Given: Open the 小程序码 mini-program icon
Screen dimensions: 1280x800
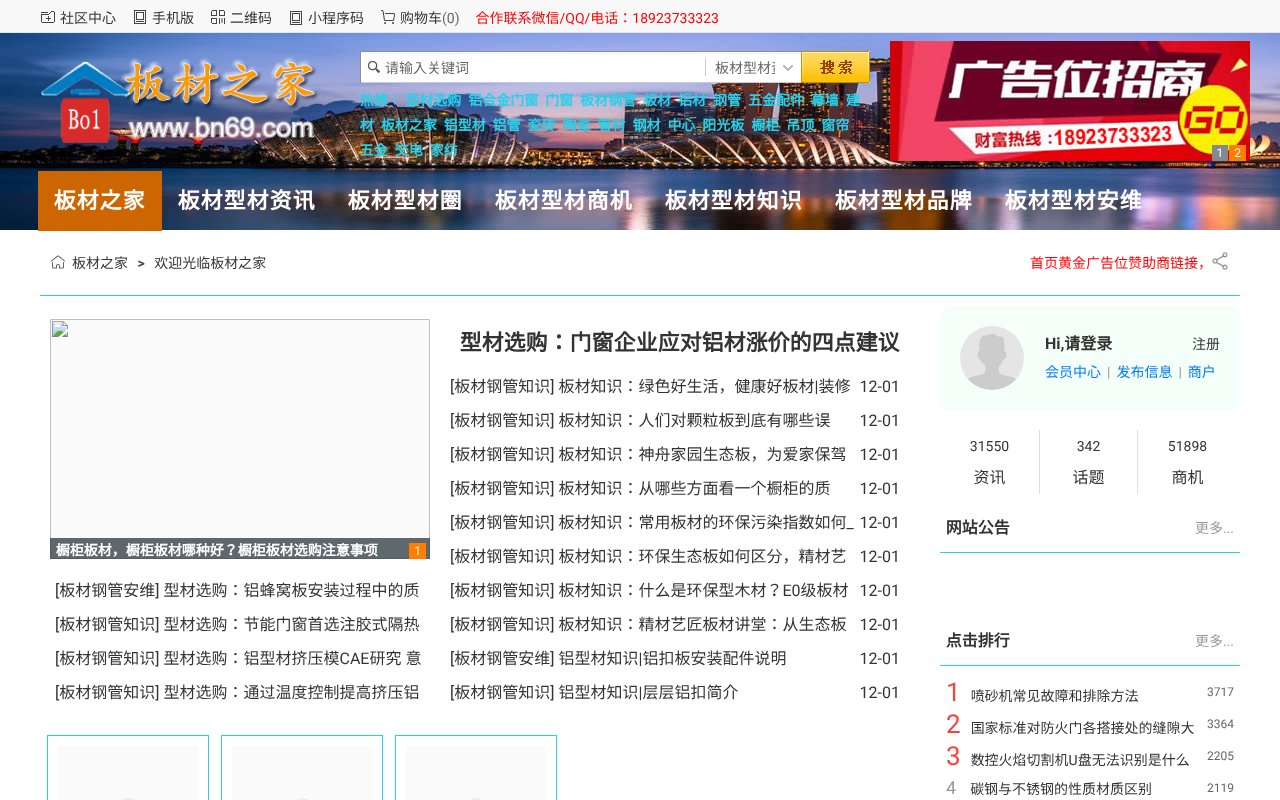Looking at the screenshot, I should coord(295,17).
